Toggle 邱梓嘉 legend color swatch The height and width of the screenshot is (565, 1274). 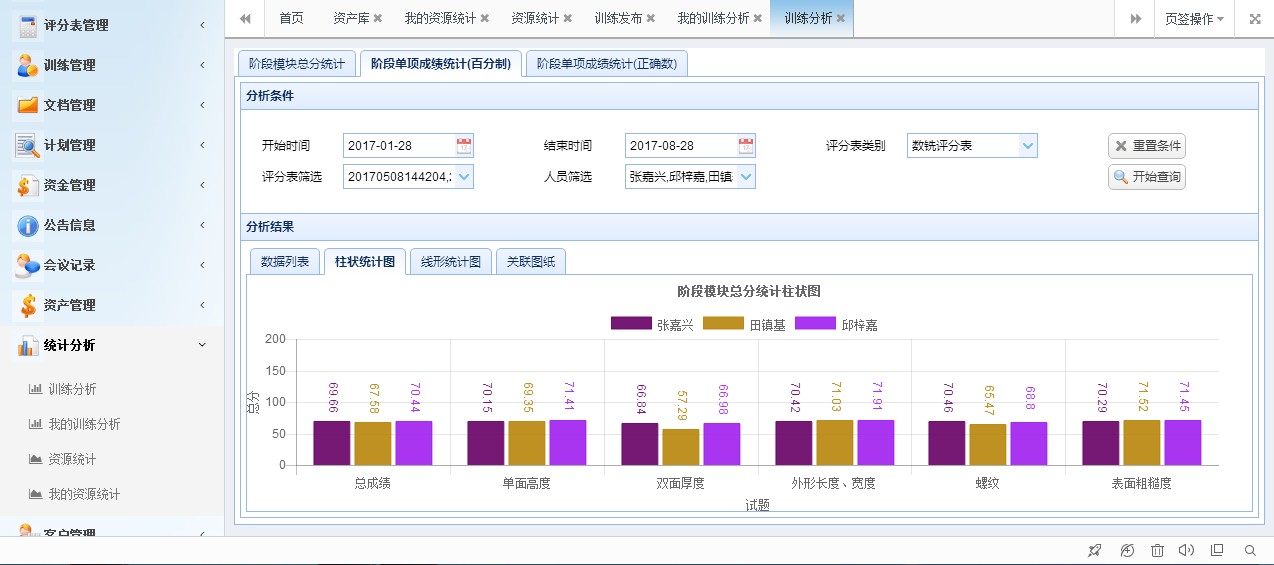point(815,324)
